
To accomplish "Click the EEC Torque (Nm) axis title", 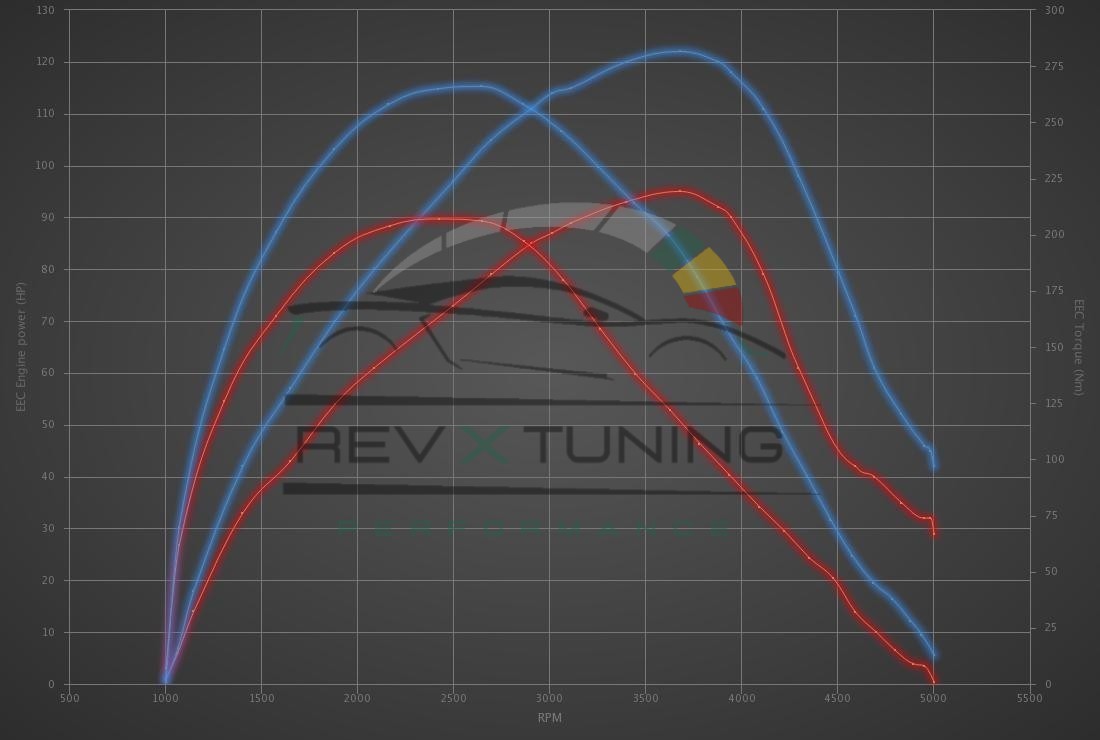I will tap(1079, 347).
